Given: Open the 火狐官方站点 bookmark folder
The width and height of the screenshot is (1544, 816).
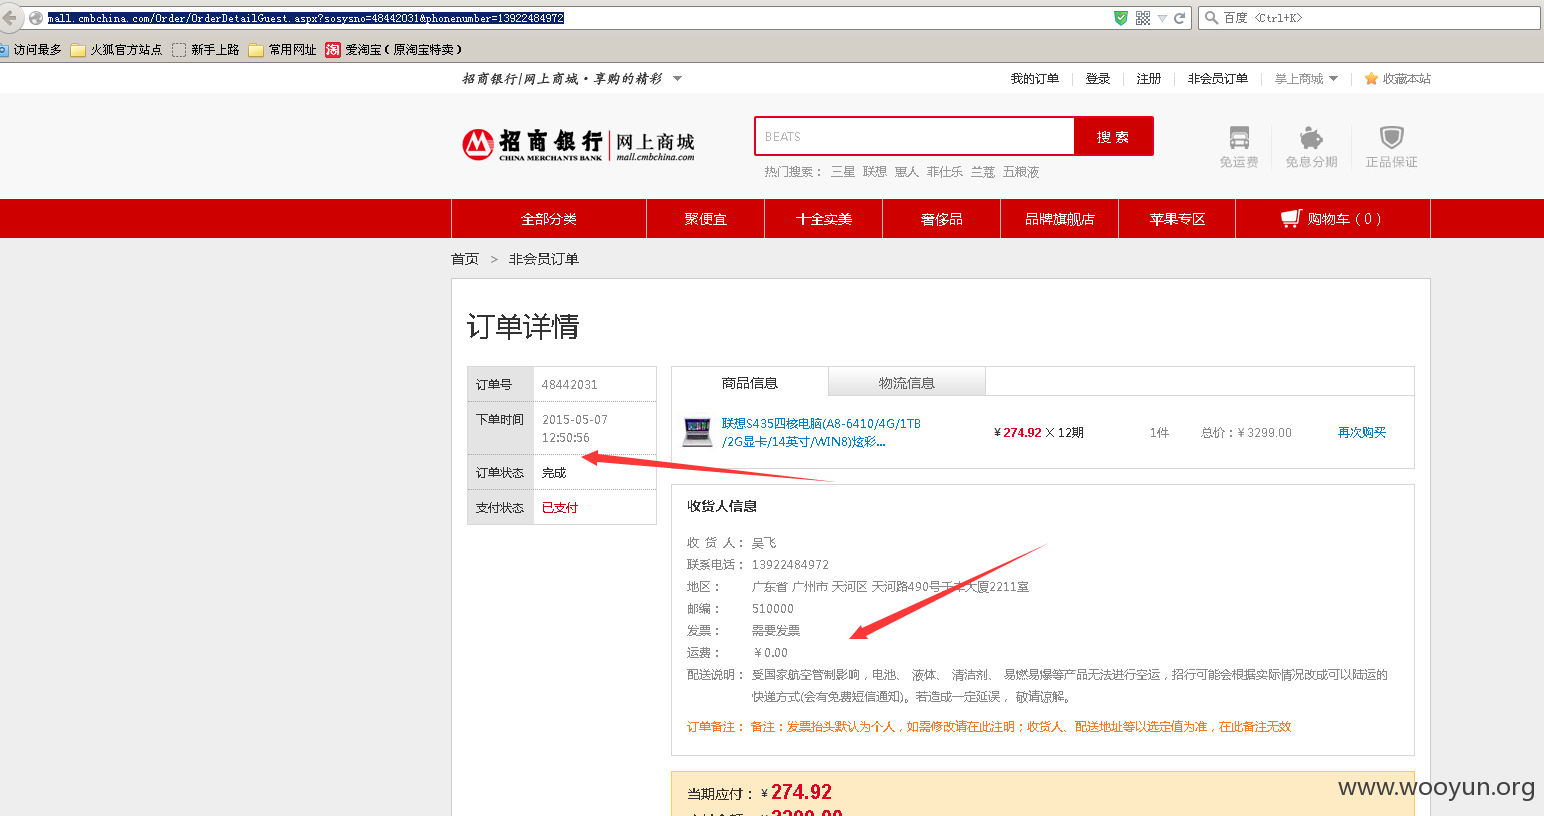Looking at the screenshot, I should click(116, 49).
